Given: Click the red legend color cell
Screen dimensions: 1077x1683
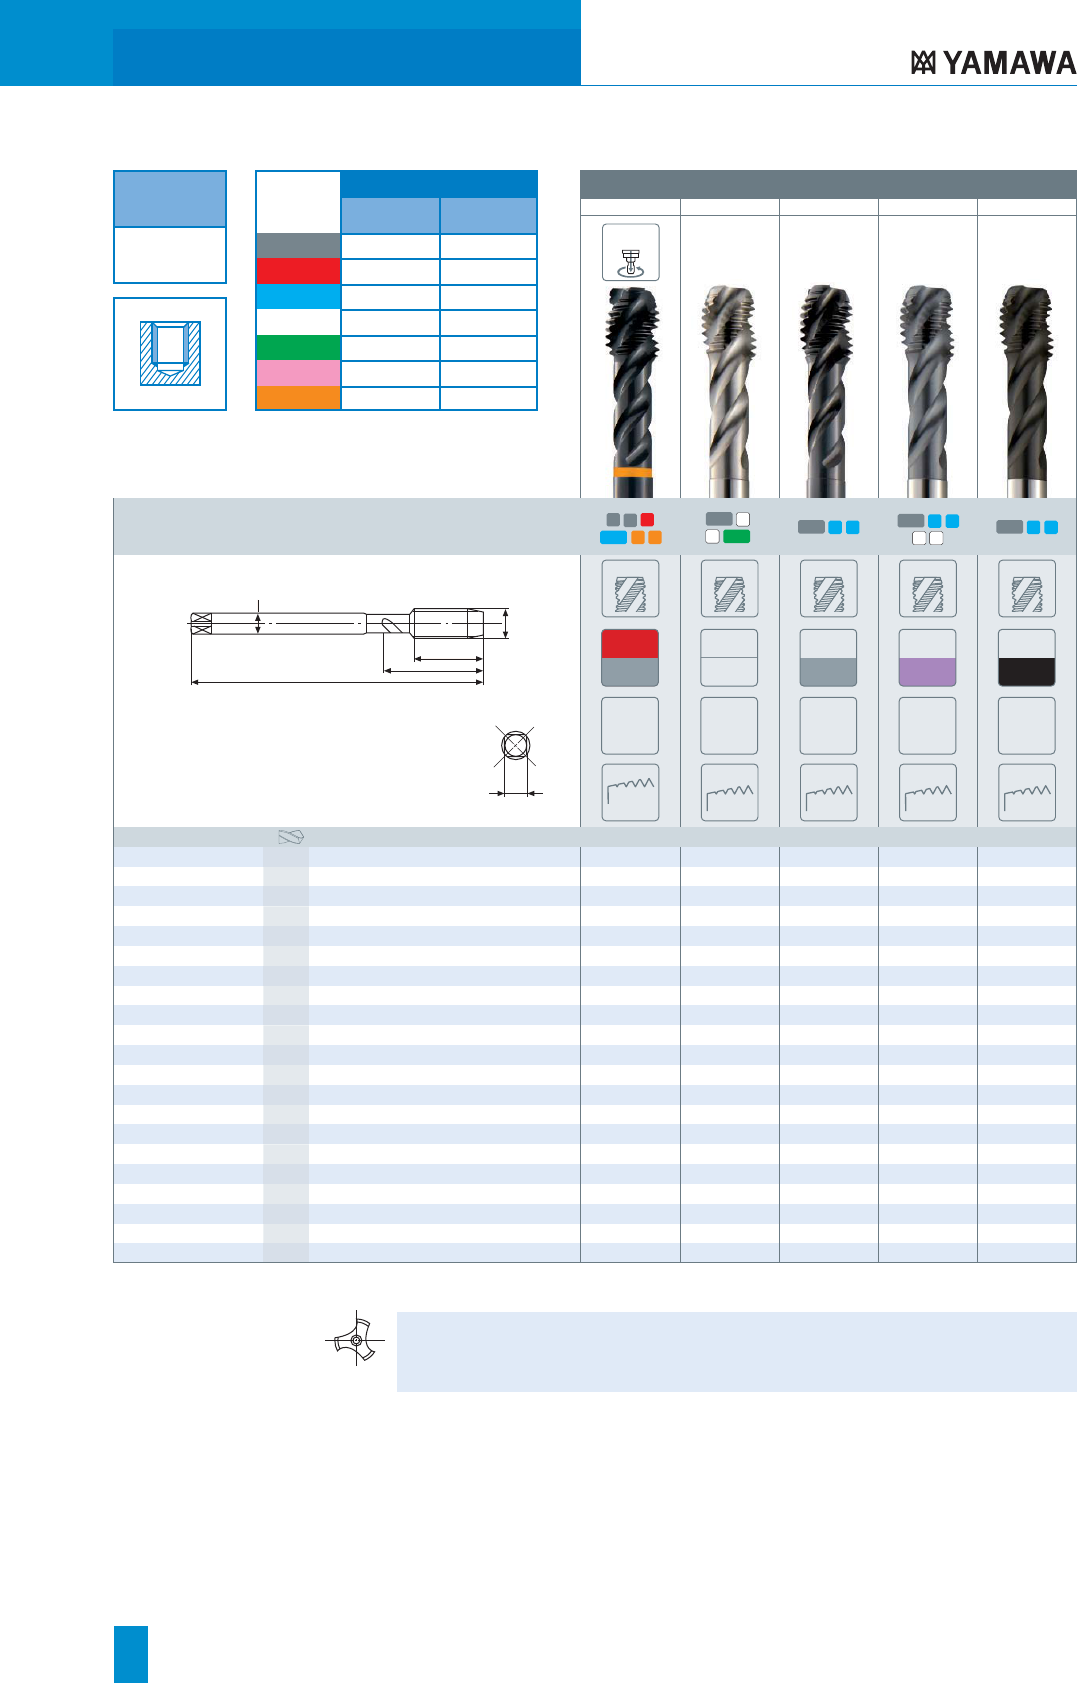Looking at the screenshot, I should [298, 271].
